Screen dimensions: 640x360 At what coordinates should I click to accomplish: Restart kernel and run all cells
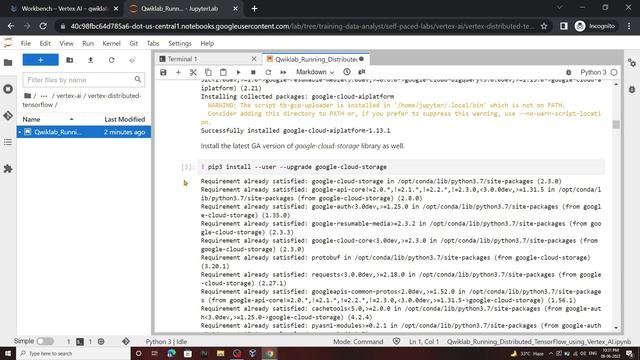point(283,72)
